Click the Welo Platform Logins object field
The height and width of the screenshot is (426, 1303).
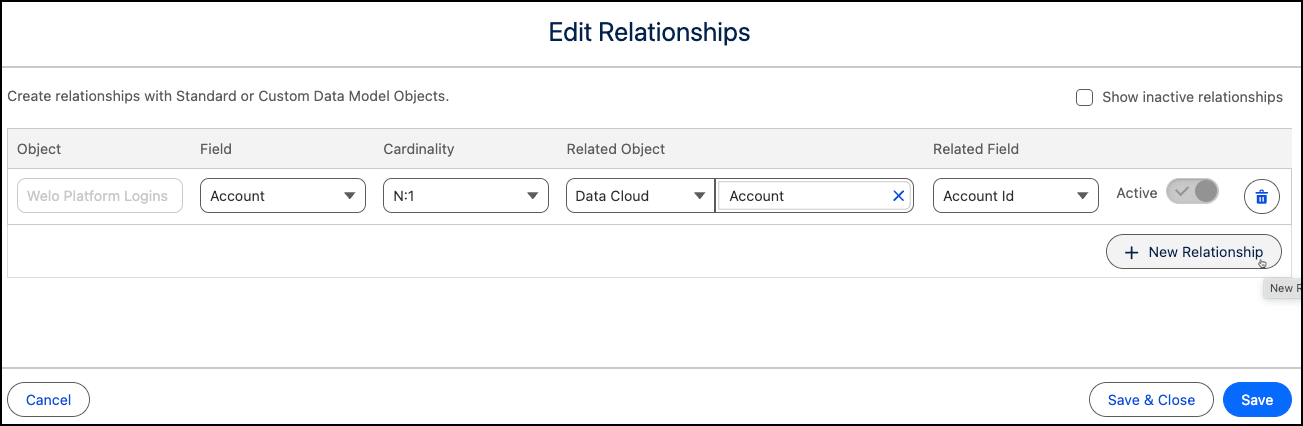pyautogui.click(x=100, y=196)
